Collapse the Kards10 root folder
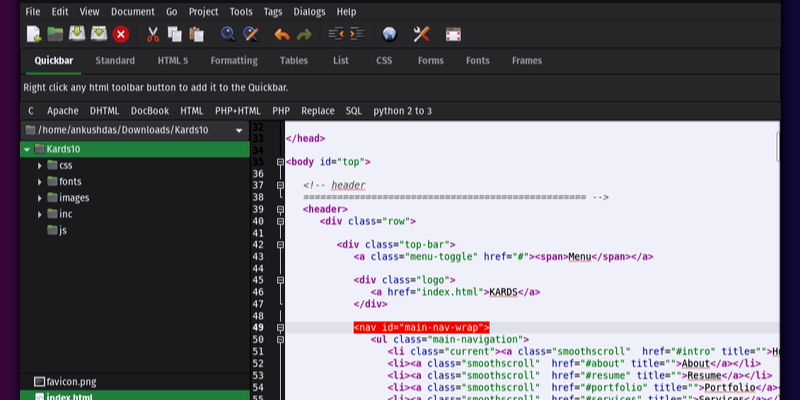The width and height of the screenshot is (800, 400). [27, 149]
